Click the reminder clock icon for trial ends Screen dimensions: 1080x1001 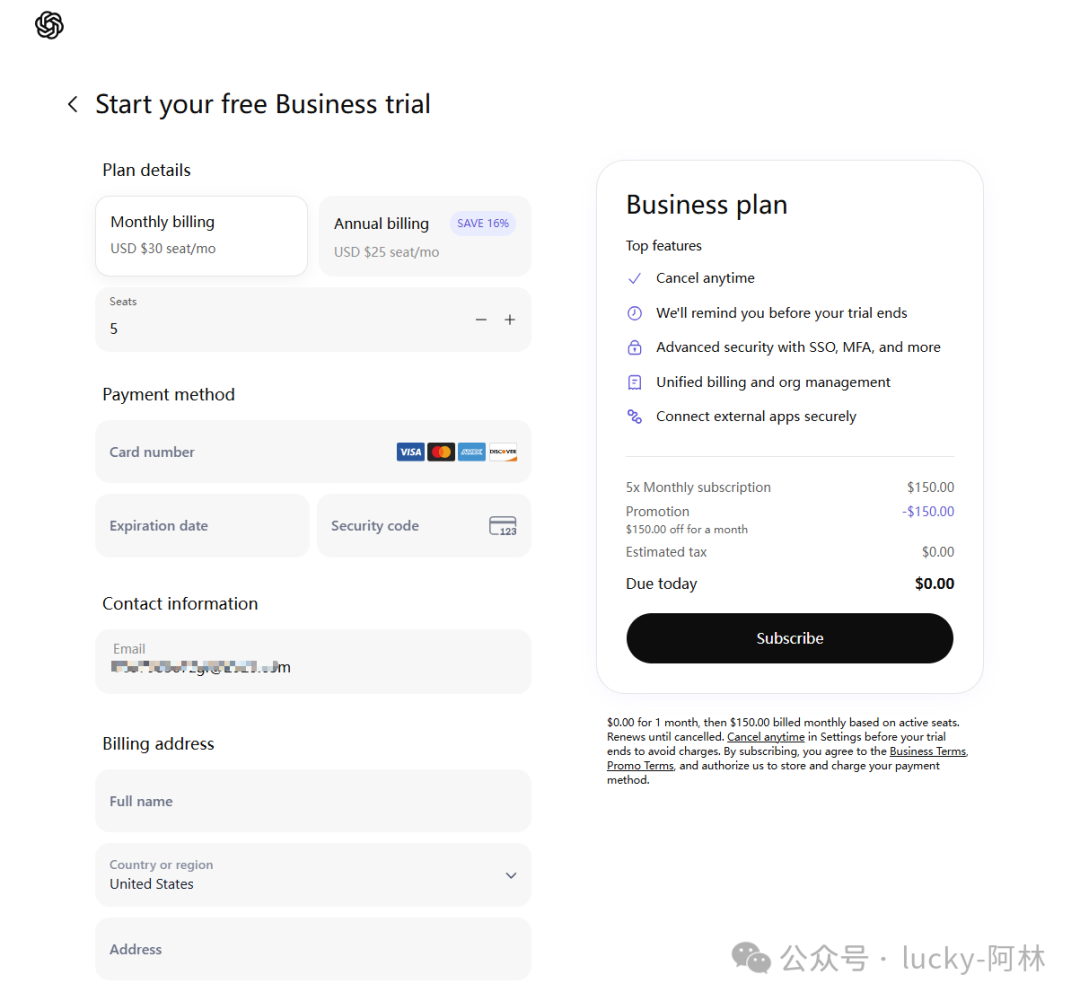pos(634,313)
